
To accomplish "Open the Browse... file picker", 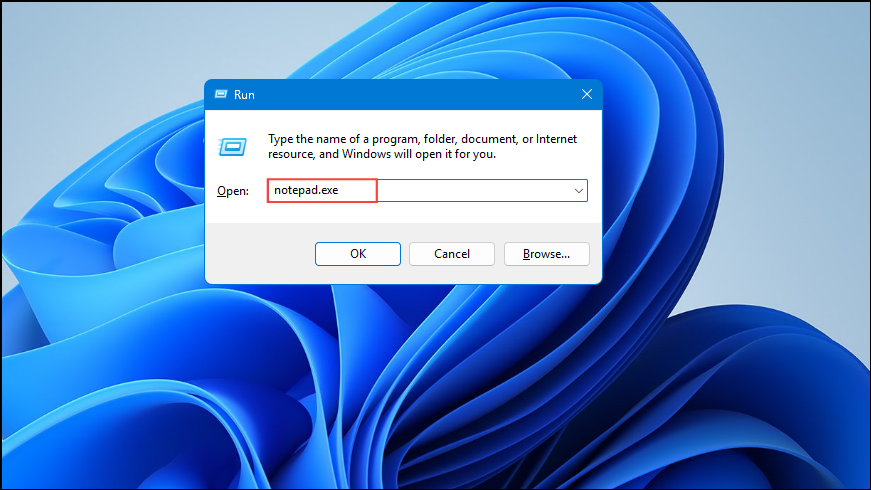I will click(x=547, y=254).
